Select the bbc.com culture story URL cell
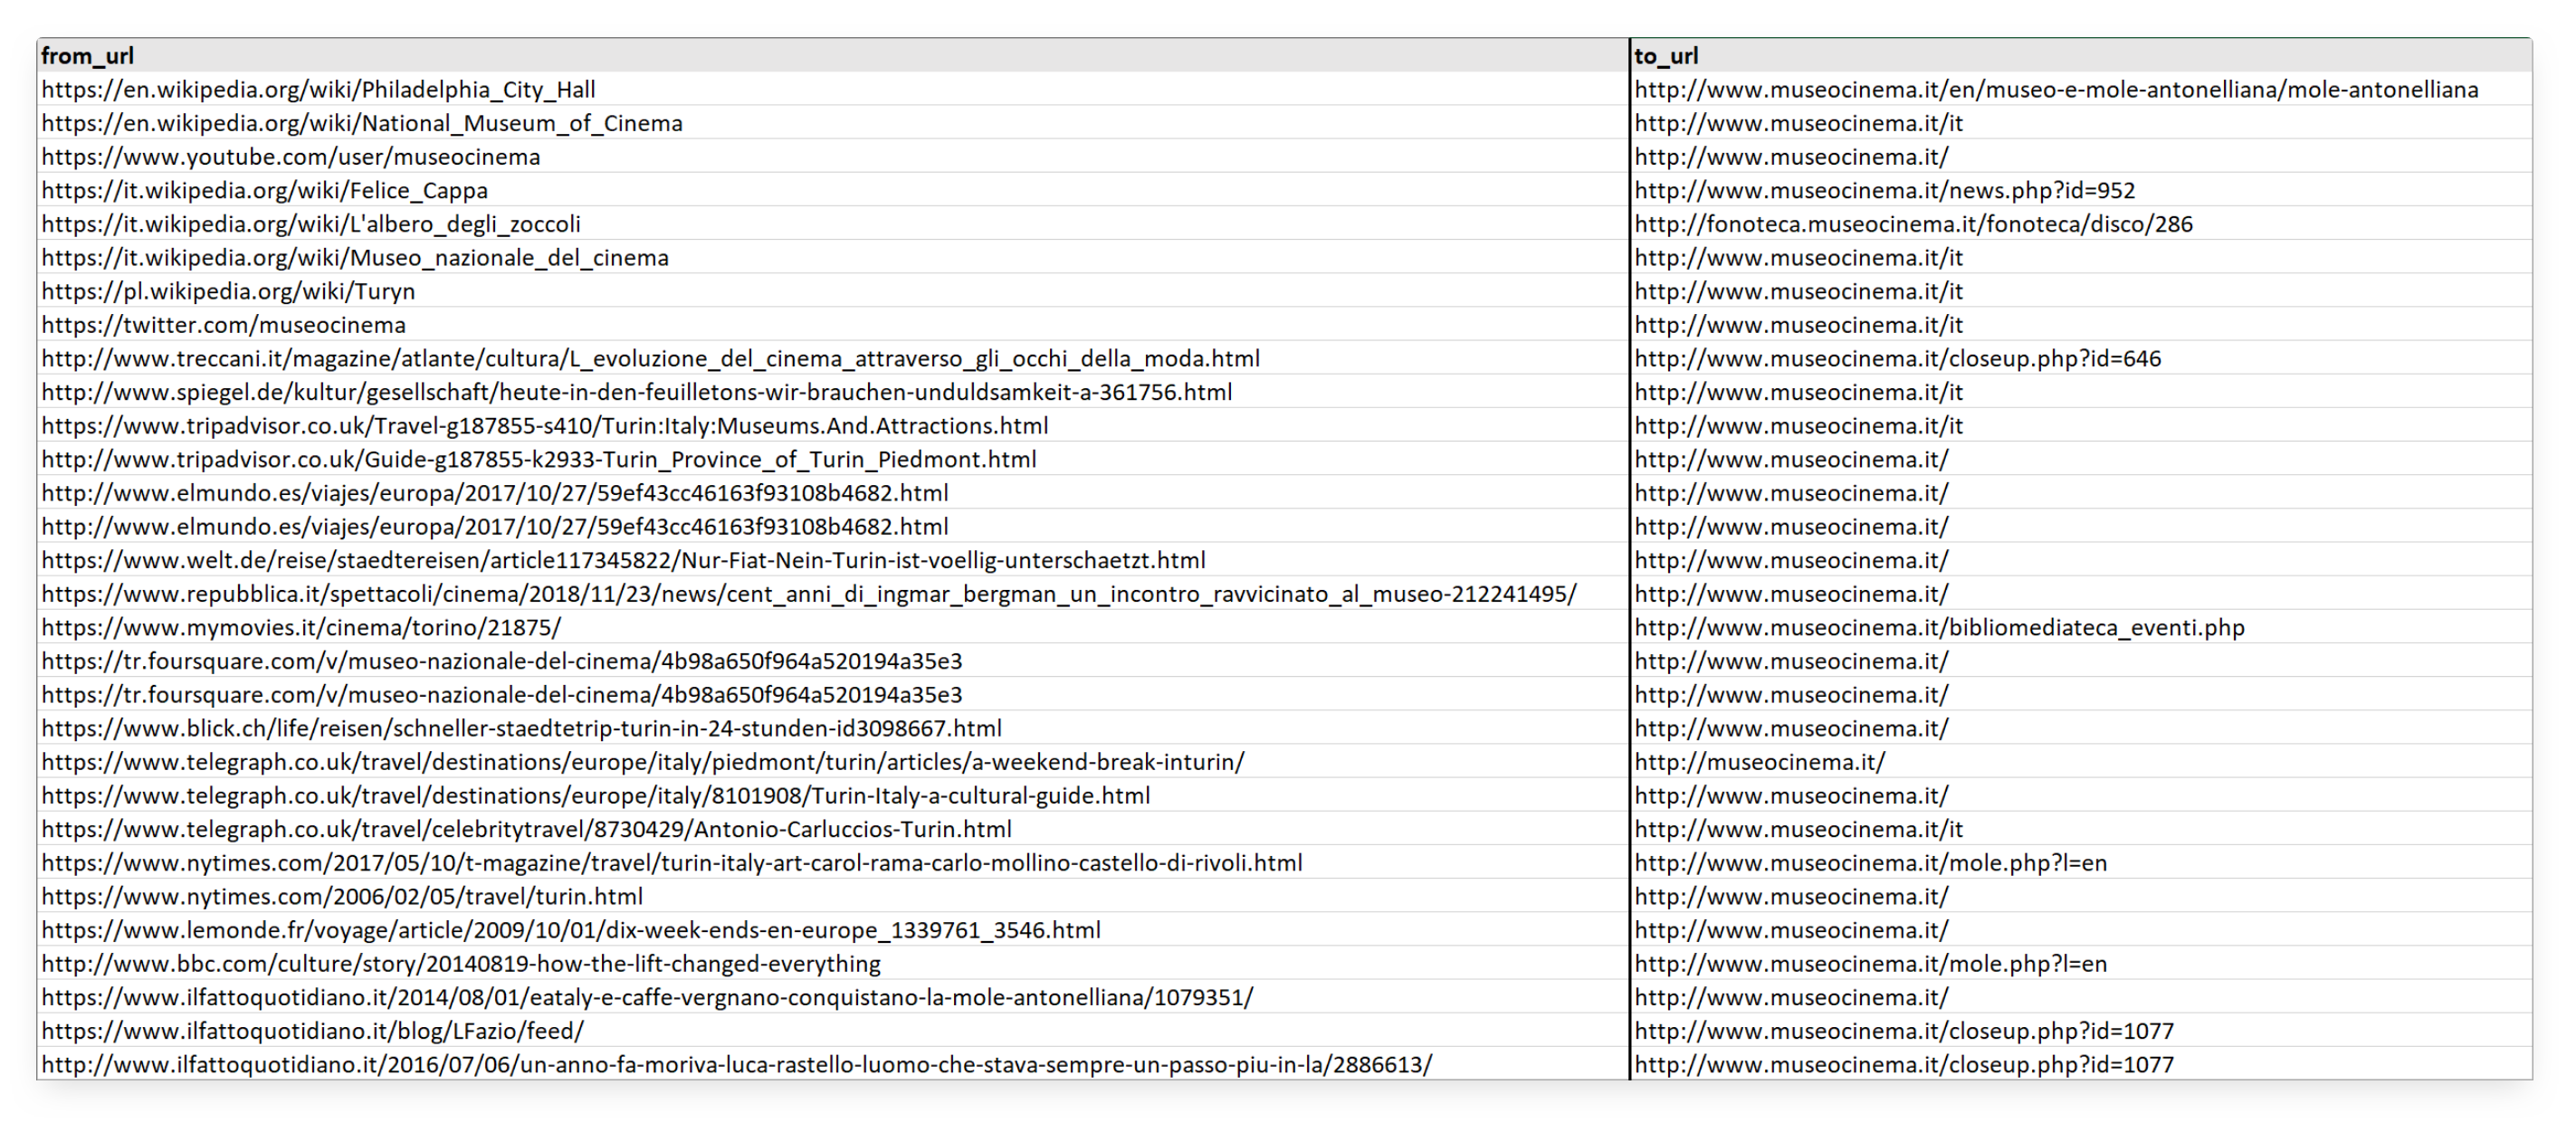This screenshot has width=2576, height=1132. [461, 964]
